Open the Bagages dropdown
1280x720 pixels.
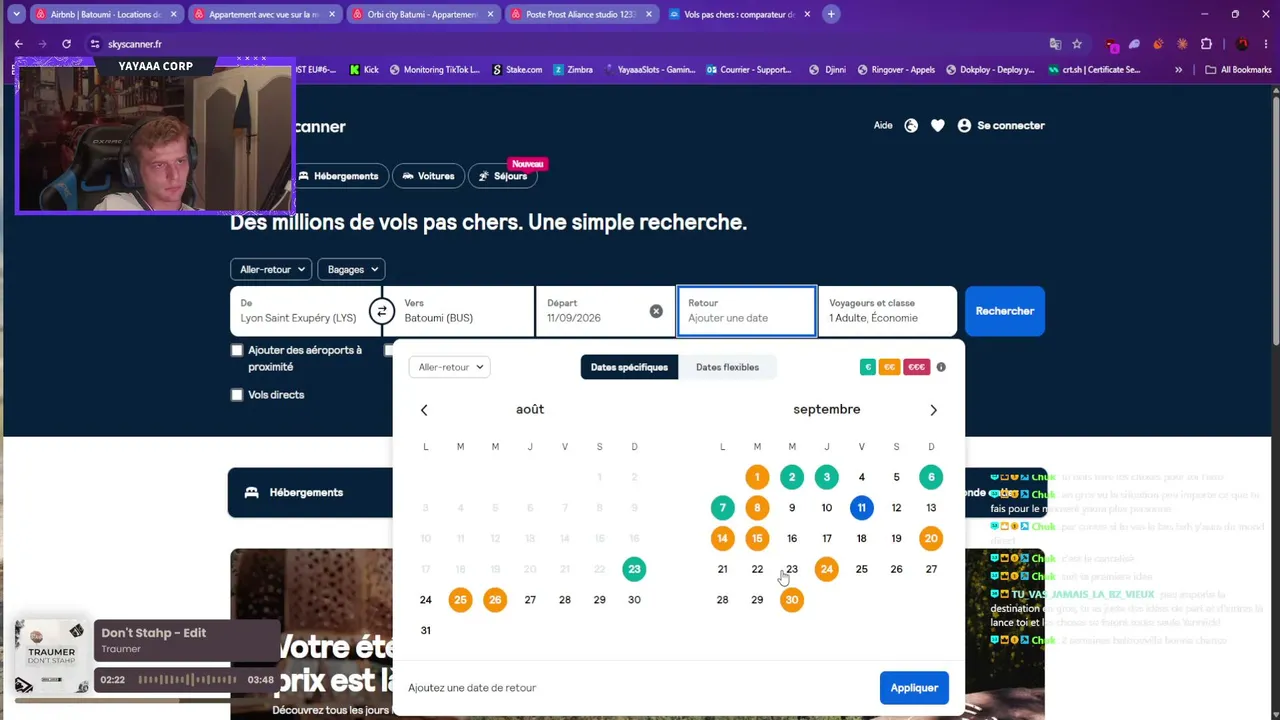tap(351, 269)
